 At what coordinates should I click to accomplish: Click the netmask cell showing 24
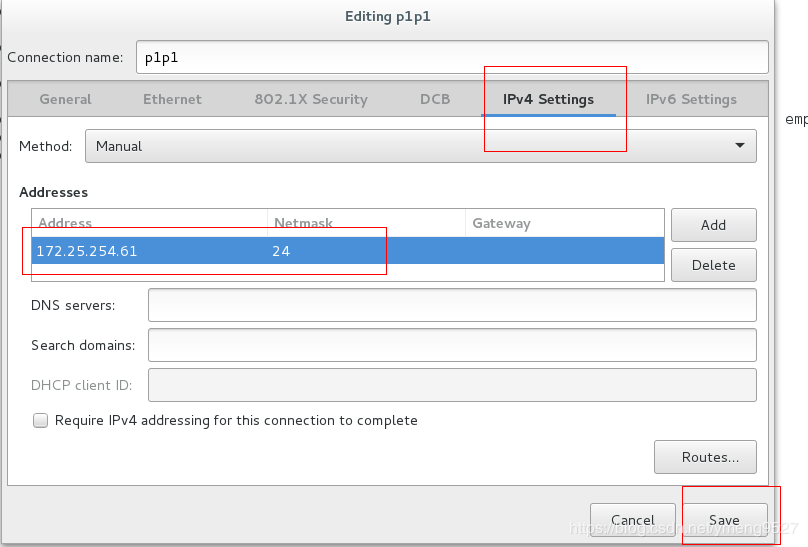[x=281, y=251]
